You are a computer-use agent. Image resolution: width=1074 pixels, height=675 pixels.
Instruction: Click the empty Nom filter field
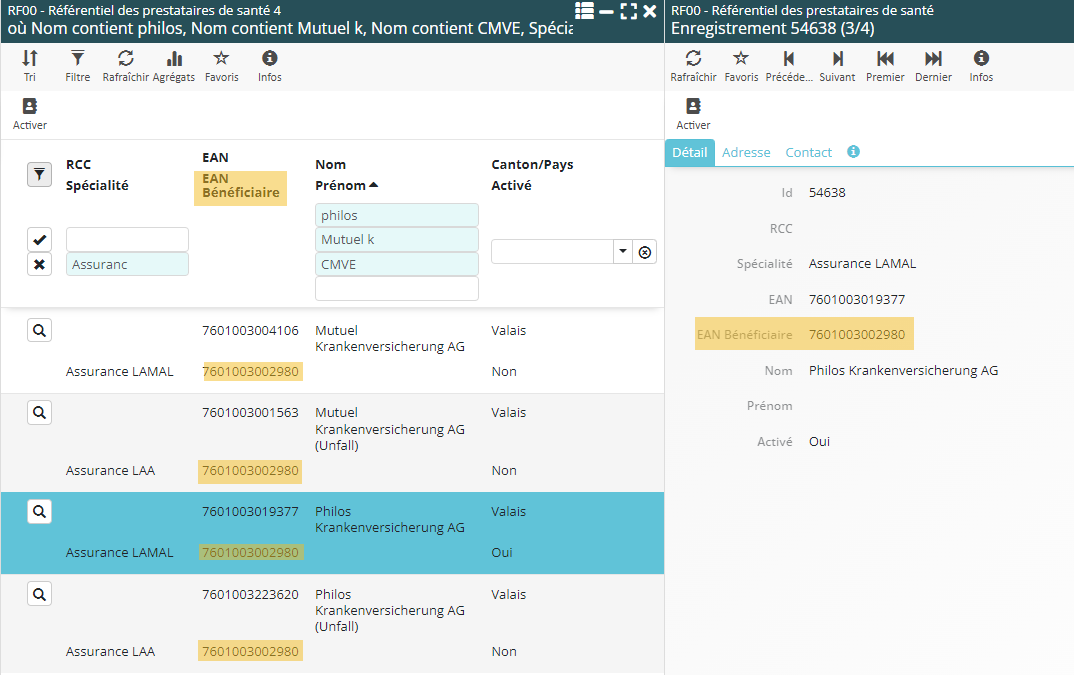[396, 289]
